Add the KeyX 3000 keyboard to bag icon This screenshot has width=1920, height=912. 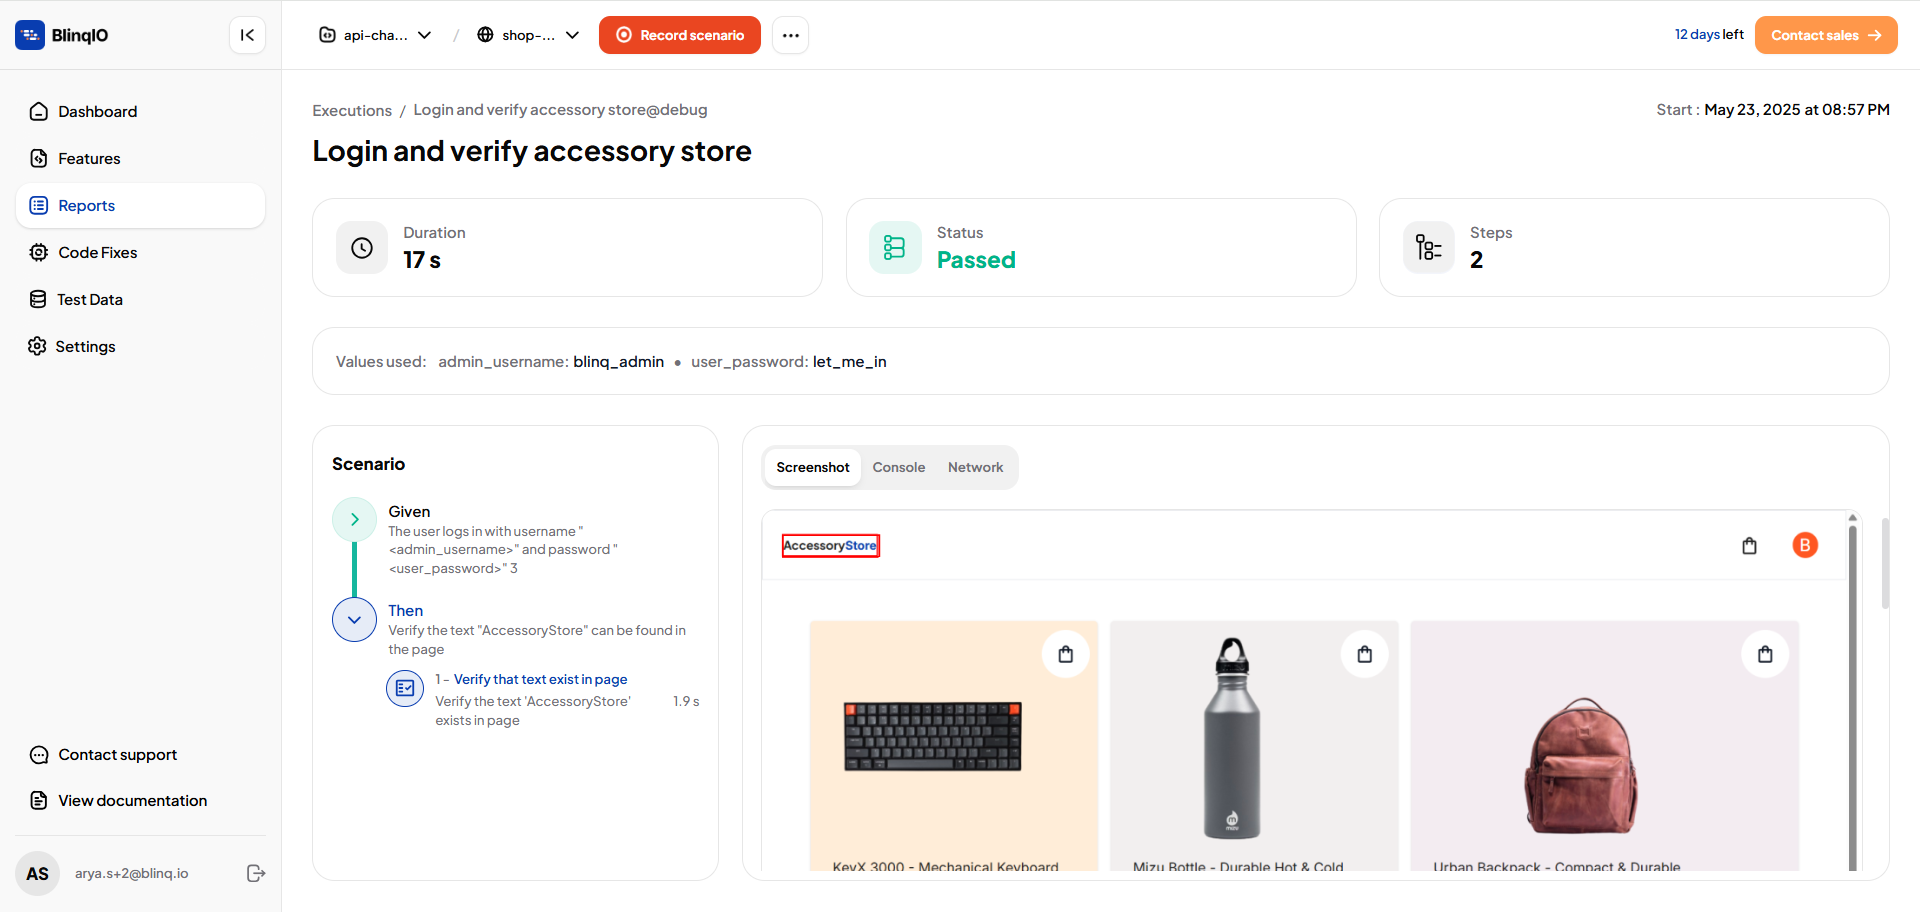pyautogui.click(x=1066, y=654)
